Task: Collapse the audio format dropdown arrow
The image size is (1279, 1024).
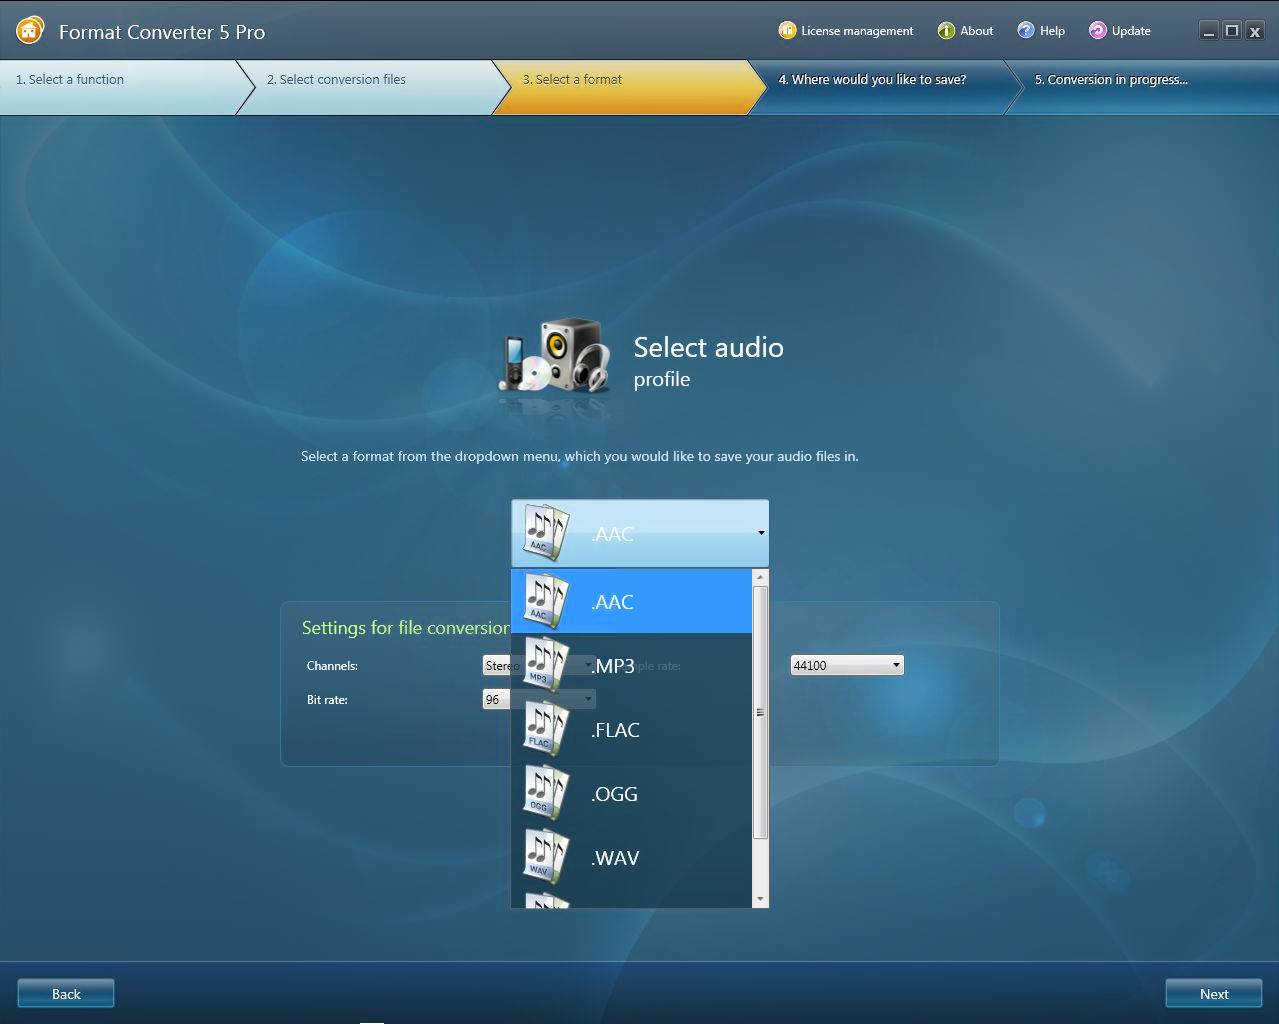Action: tap(761, 533)
